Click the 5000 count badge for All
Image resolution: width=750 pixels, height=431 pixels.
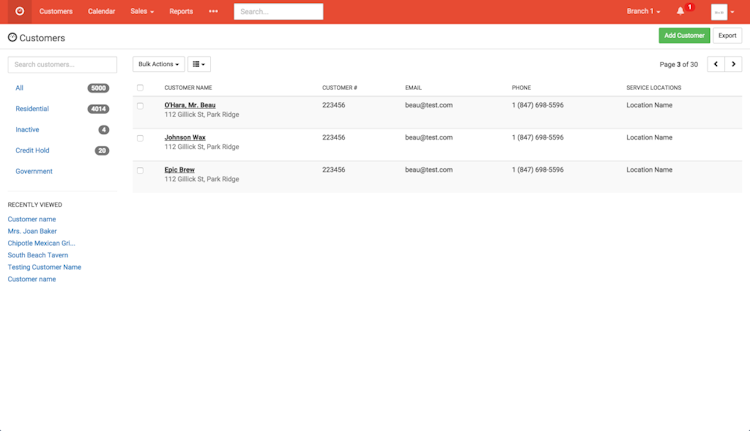click(99, 88)
